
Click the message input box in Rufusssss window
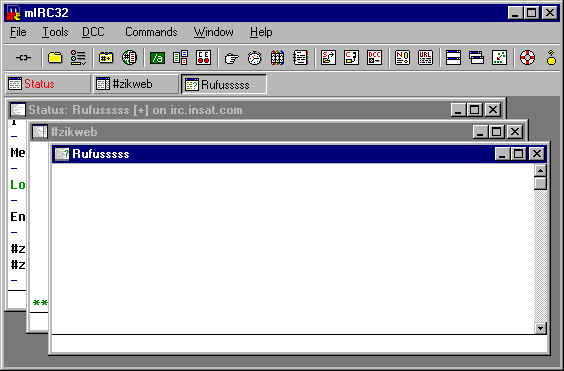[299, 344]
